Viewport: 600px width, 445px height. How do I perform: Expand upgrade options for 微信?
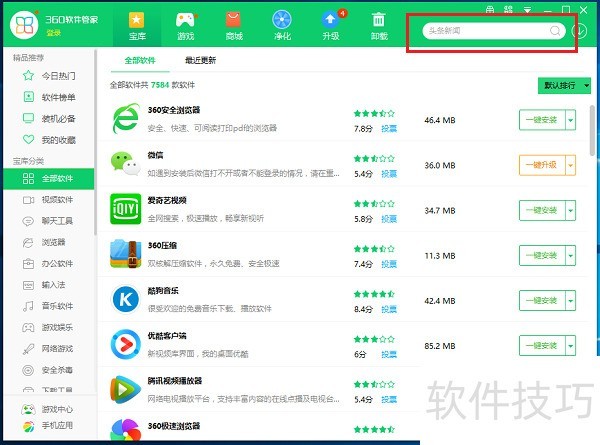point(571,165)
